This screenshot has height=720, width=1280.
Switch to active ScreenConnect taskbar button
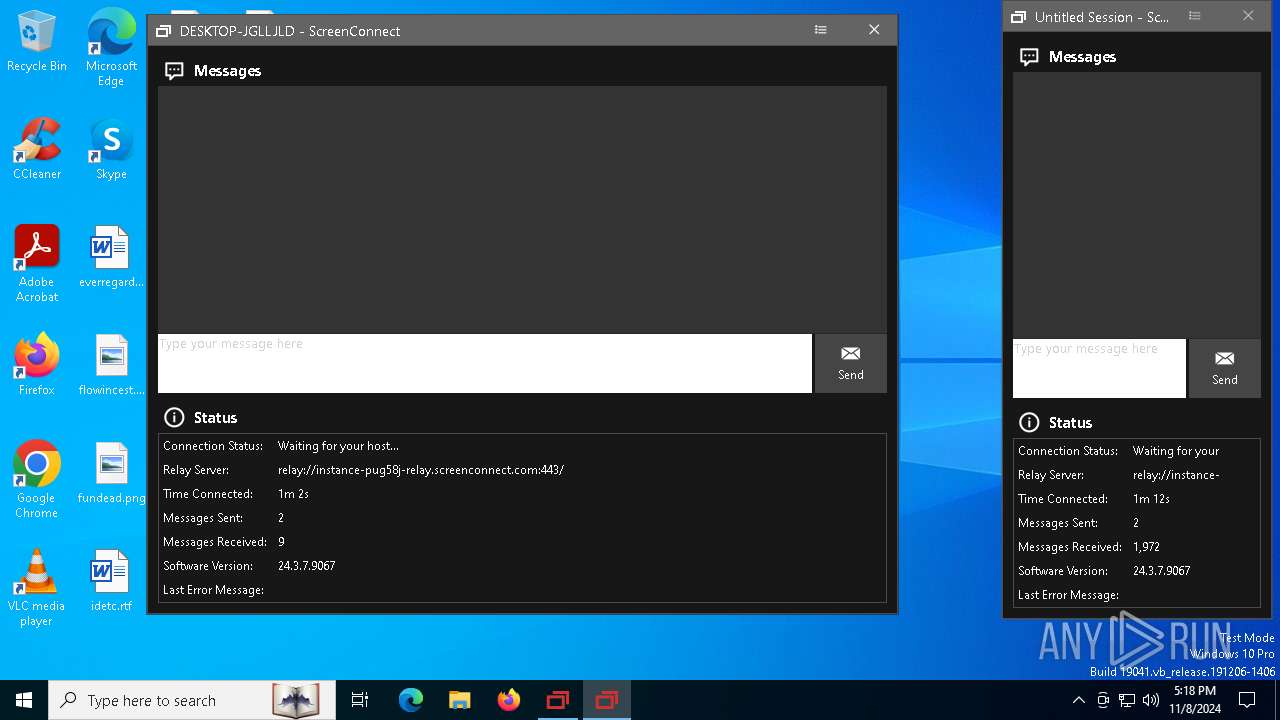(x=607, y=700)
